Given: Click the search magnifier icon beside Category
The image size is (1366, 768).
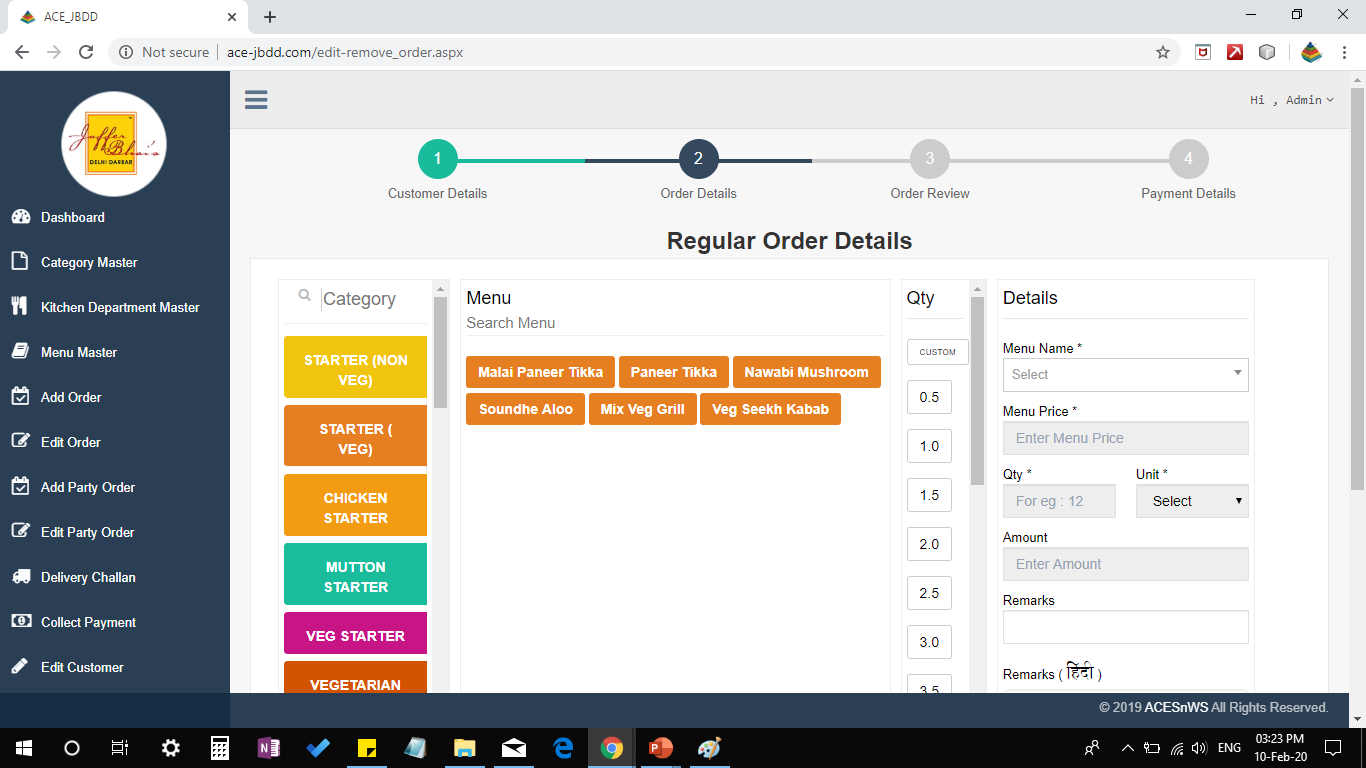Looking at the screenshot, I should pos(304,296).
